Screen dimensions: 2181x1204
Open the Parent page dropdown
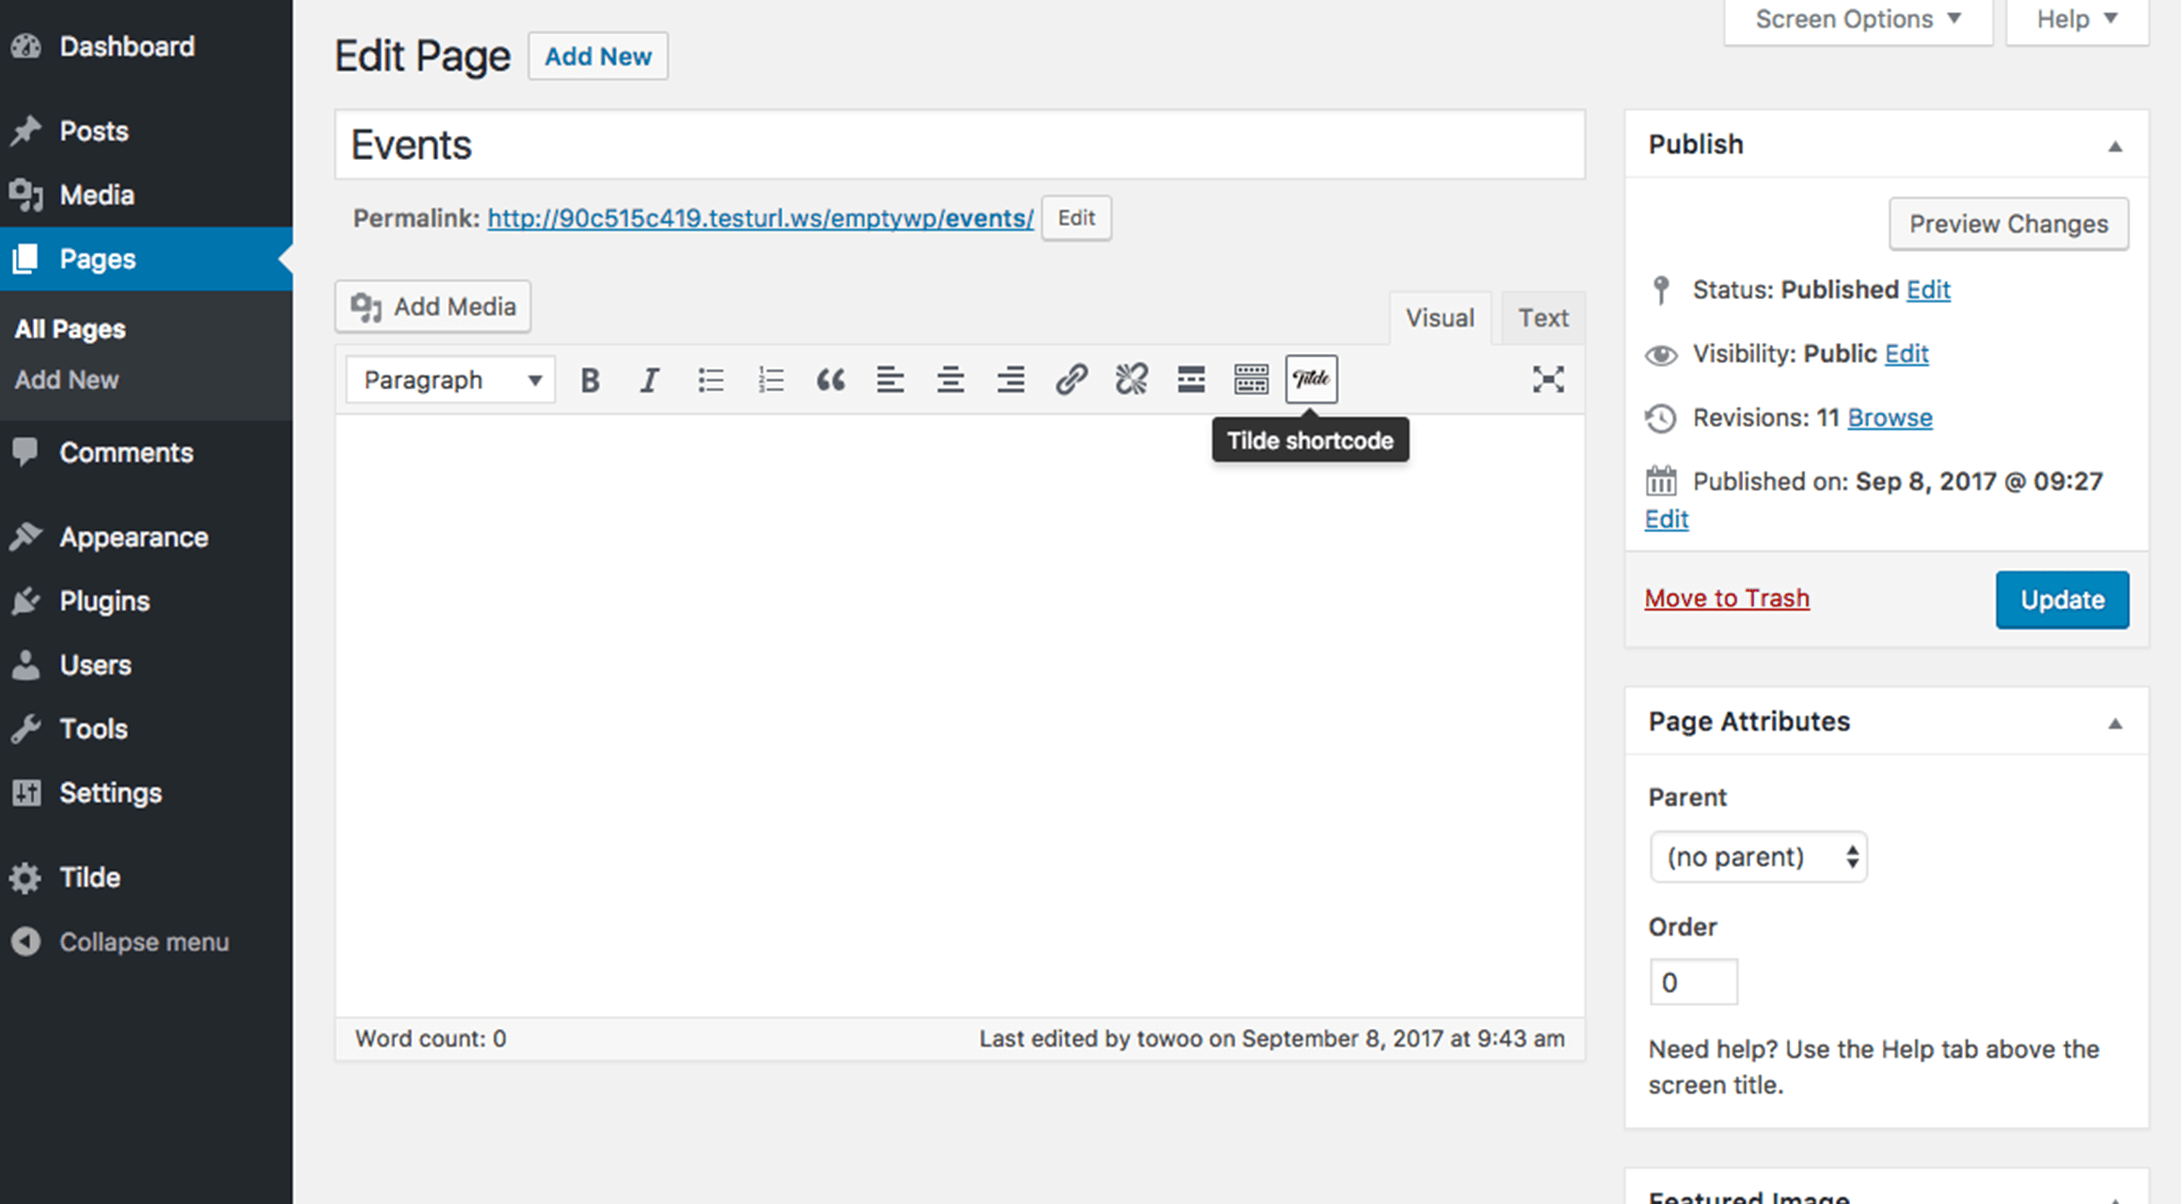[x=1758, y=857]
